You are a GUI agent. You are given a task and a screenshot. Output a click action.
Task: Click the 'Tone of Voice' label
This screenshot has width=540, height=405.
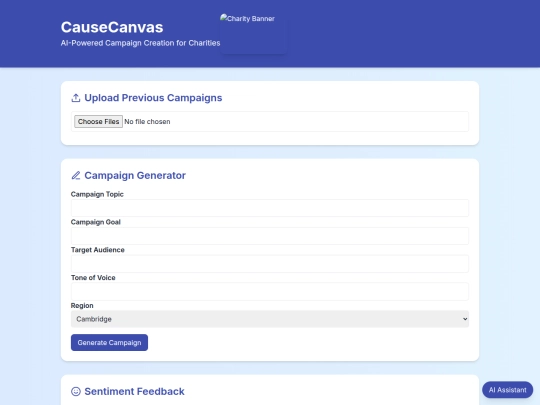pyautogui.click(x=93, y=278)
